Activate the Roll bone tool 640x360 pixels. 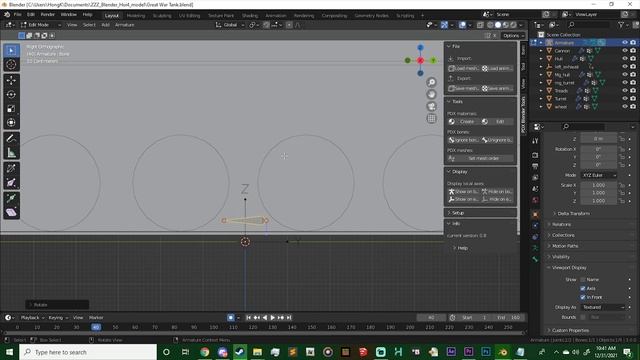pos(11,168)
